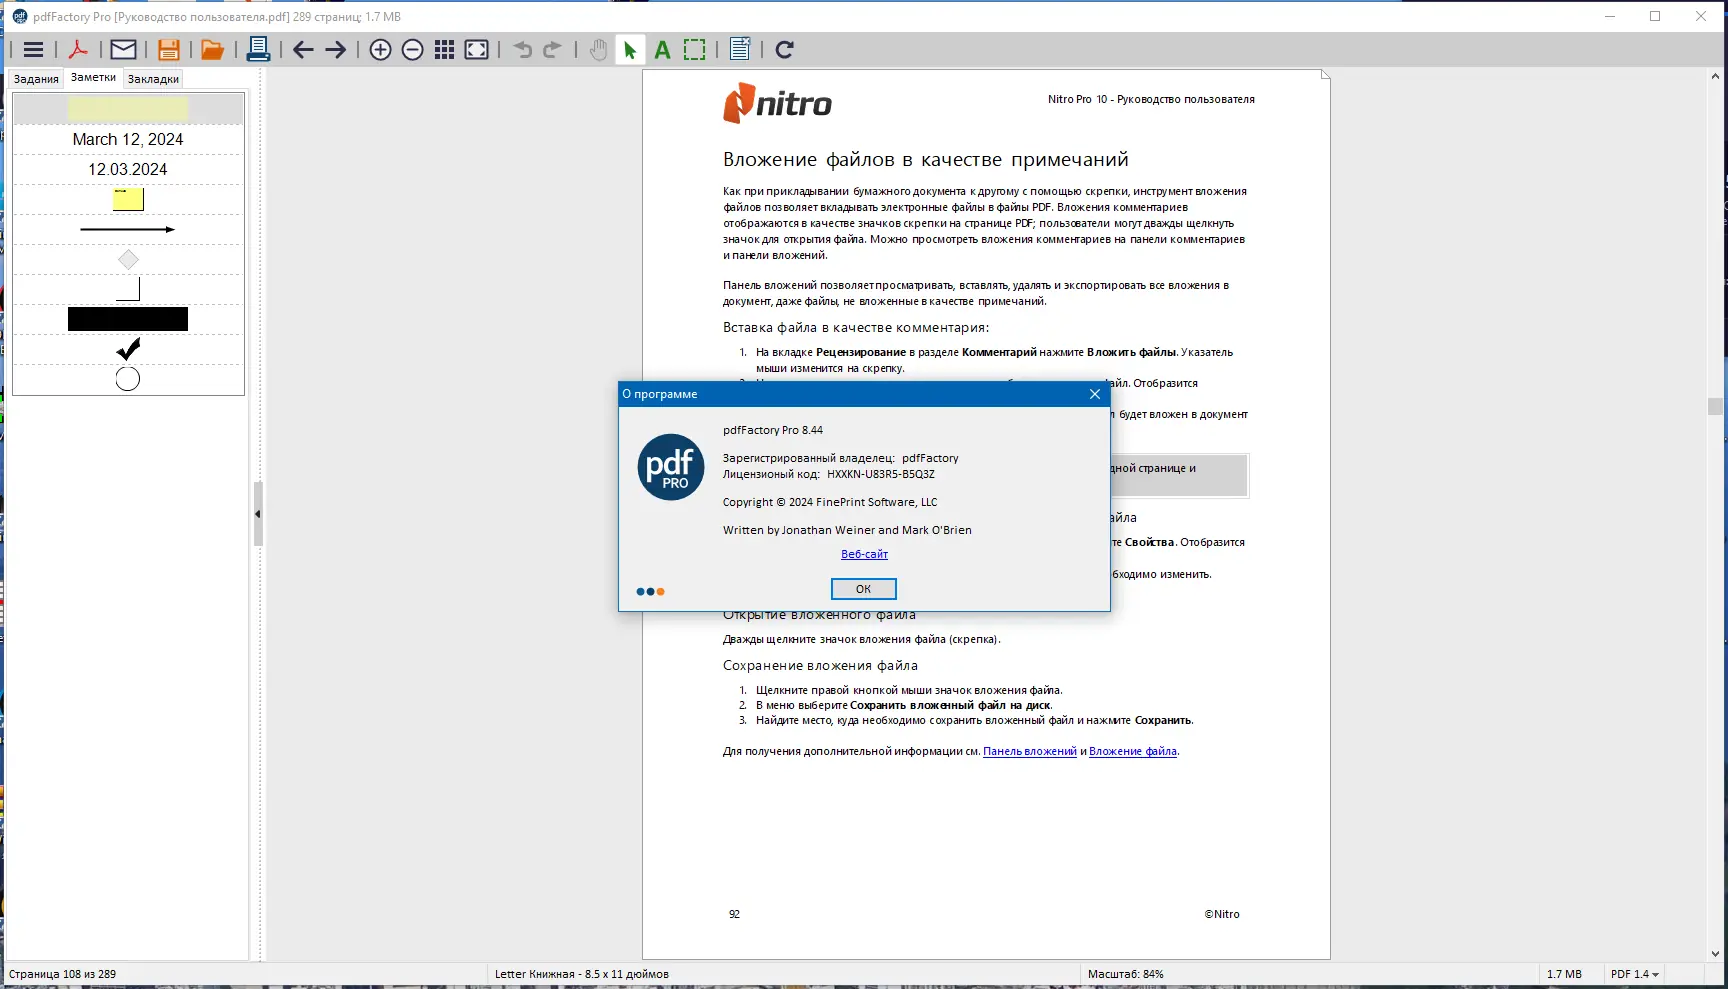The width and height of the screenshot is (1728, 989).
Task: Click the scrollbar down arrow
Action: [1715, 954]
